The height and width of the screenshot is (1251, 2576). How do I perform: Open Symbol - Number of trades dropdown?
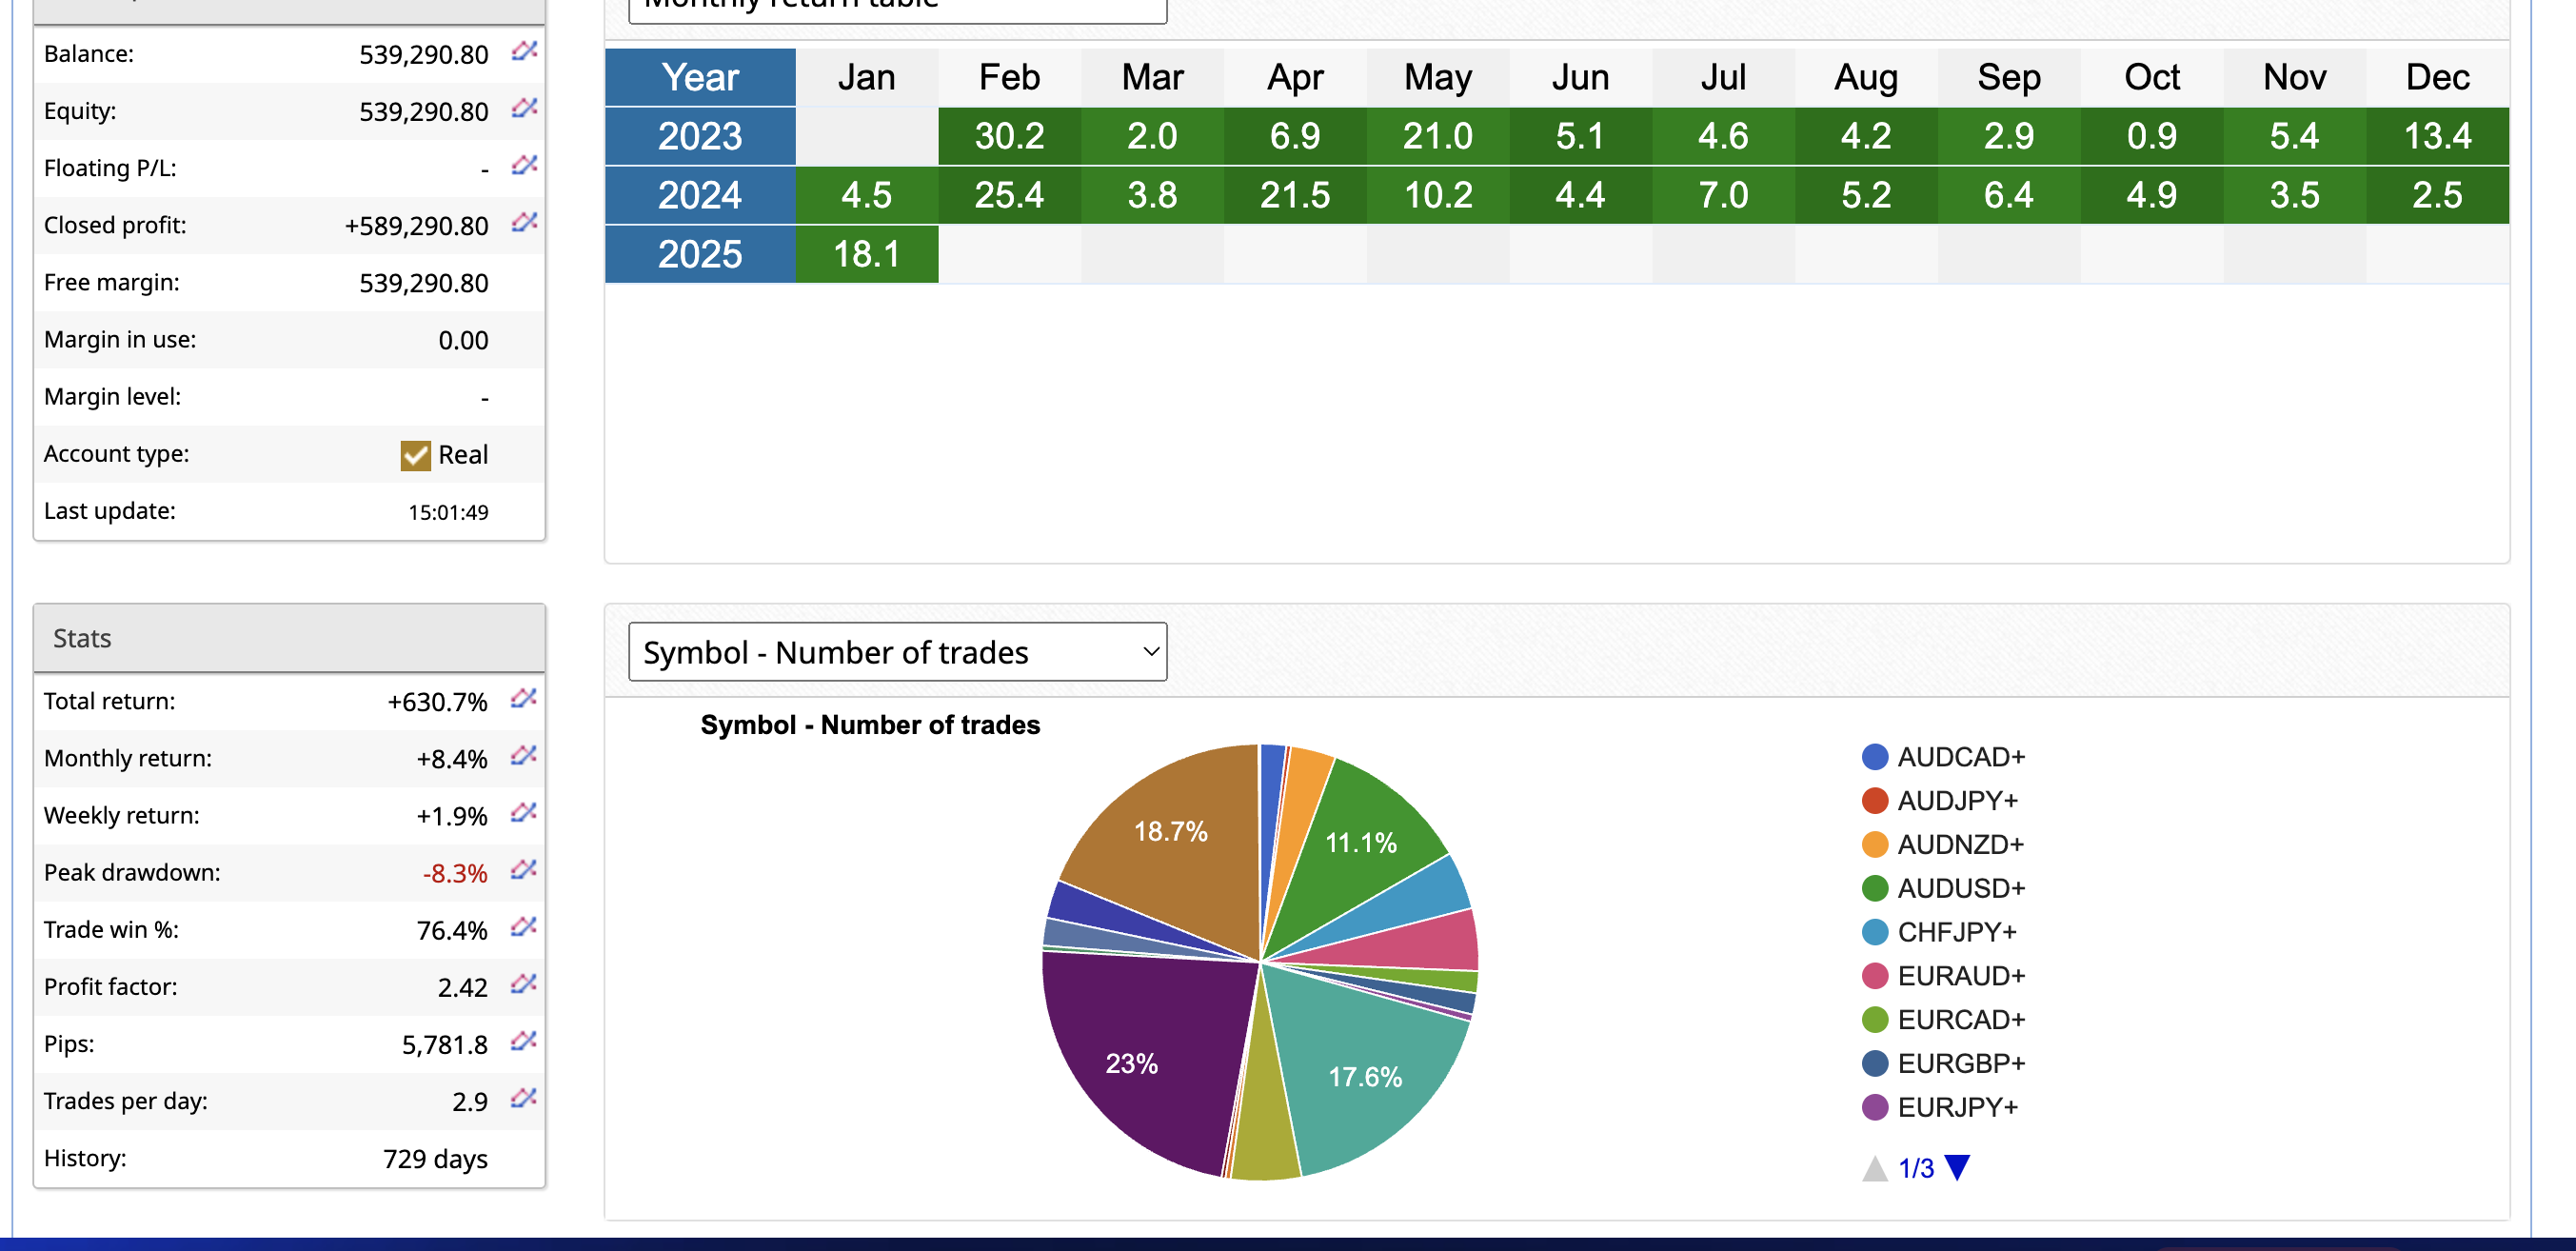coord(897,652)
